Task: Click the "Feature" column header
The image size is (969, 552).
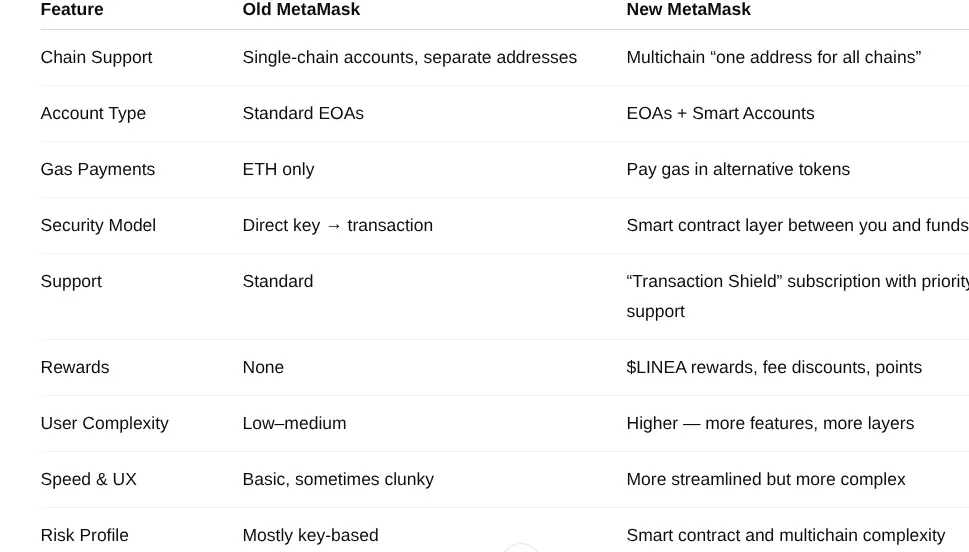Action: tap(72, 10)
